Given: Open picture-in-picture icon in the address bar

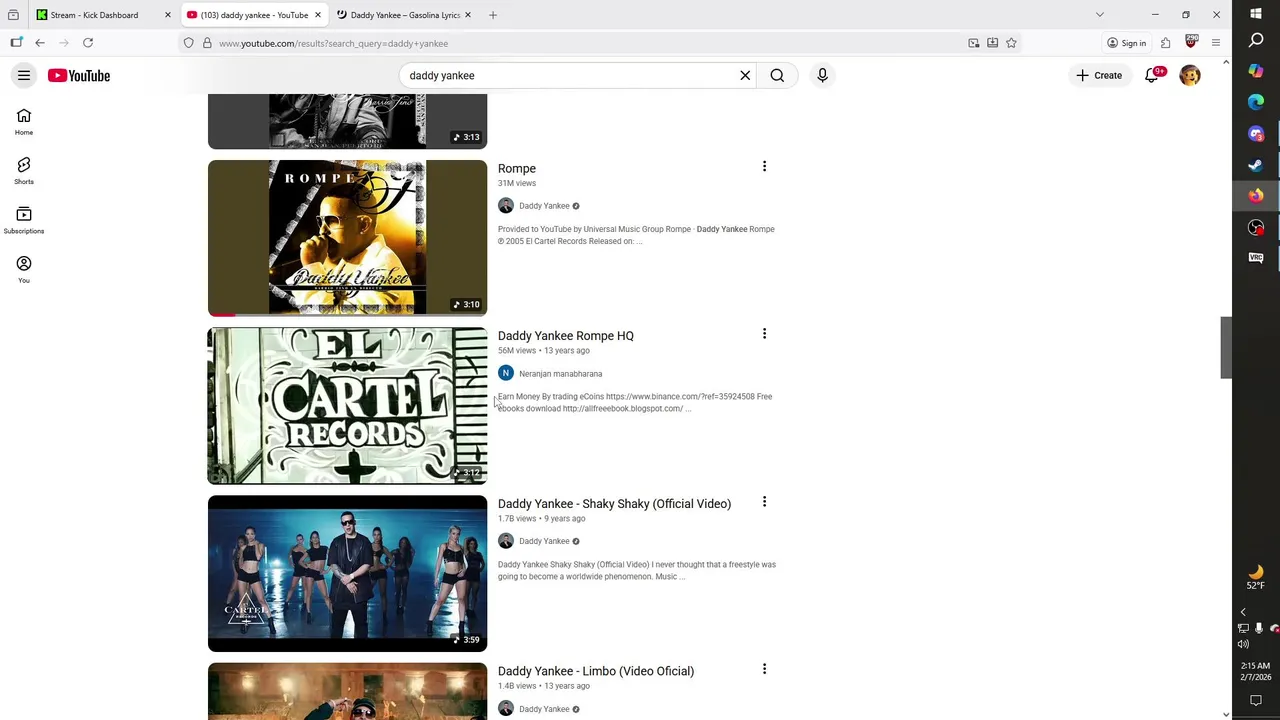Looking at the screenshot, I should point(974,43).
